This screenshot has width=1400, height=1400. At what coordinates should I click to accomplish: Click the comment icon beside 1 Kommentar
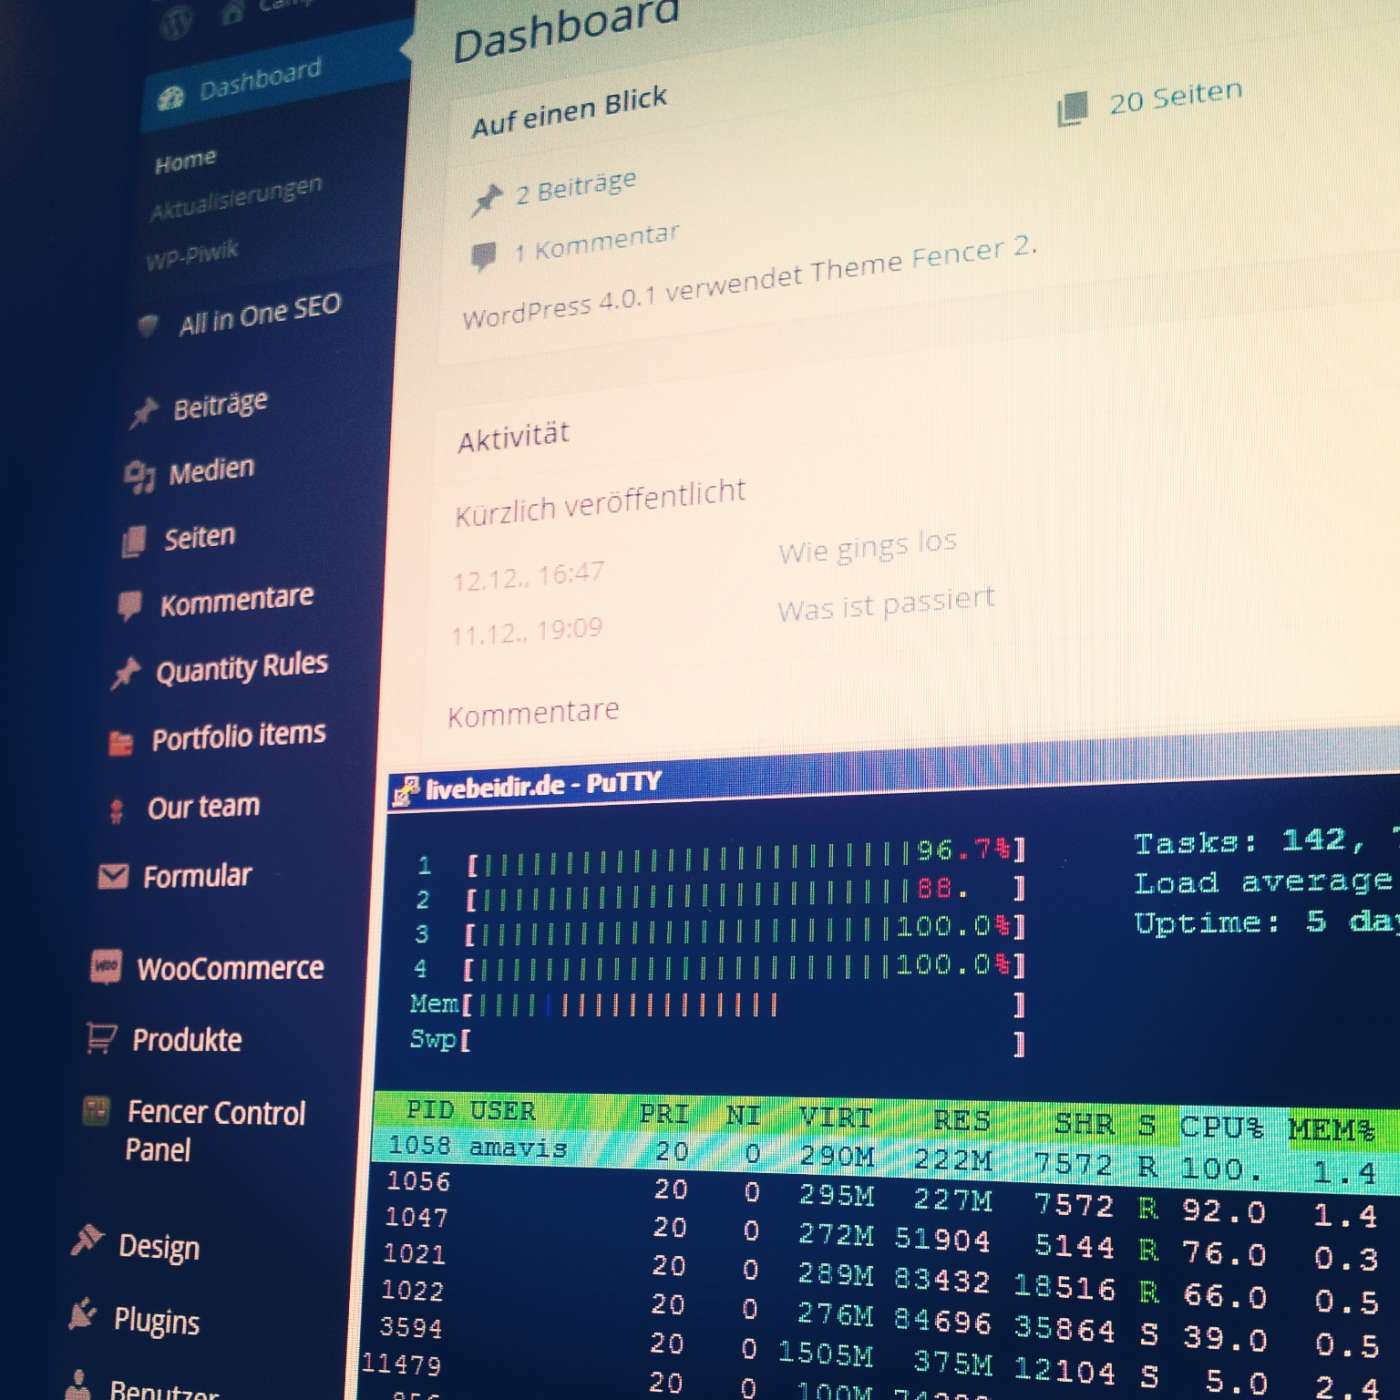483,256
